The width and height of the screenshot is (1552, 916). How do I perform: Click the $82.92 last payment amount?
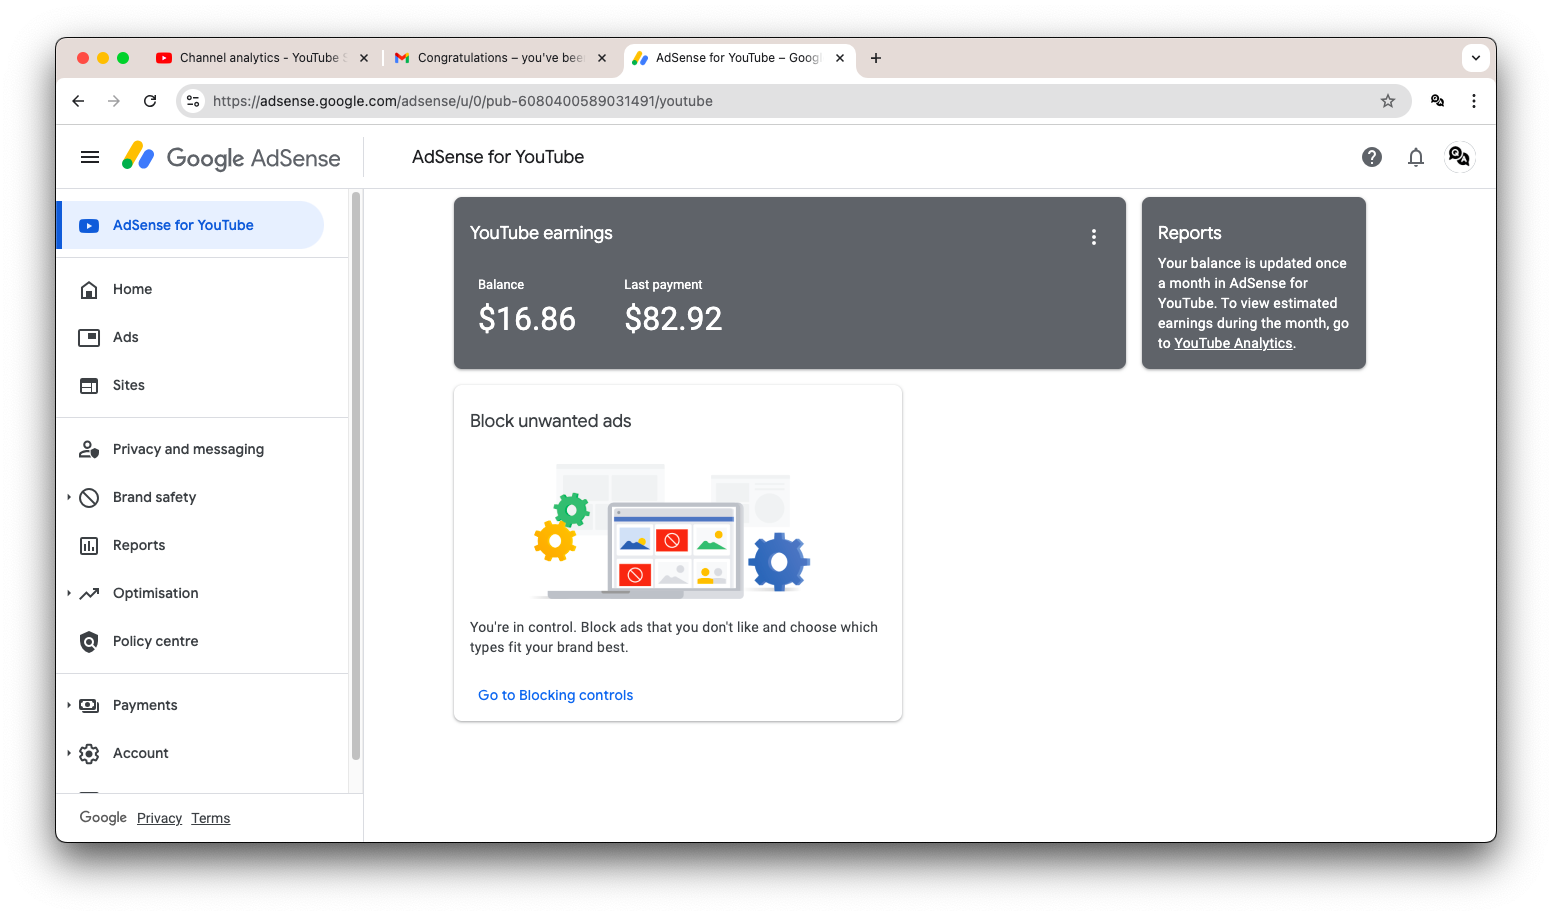[x=673, y=319]
